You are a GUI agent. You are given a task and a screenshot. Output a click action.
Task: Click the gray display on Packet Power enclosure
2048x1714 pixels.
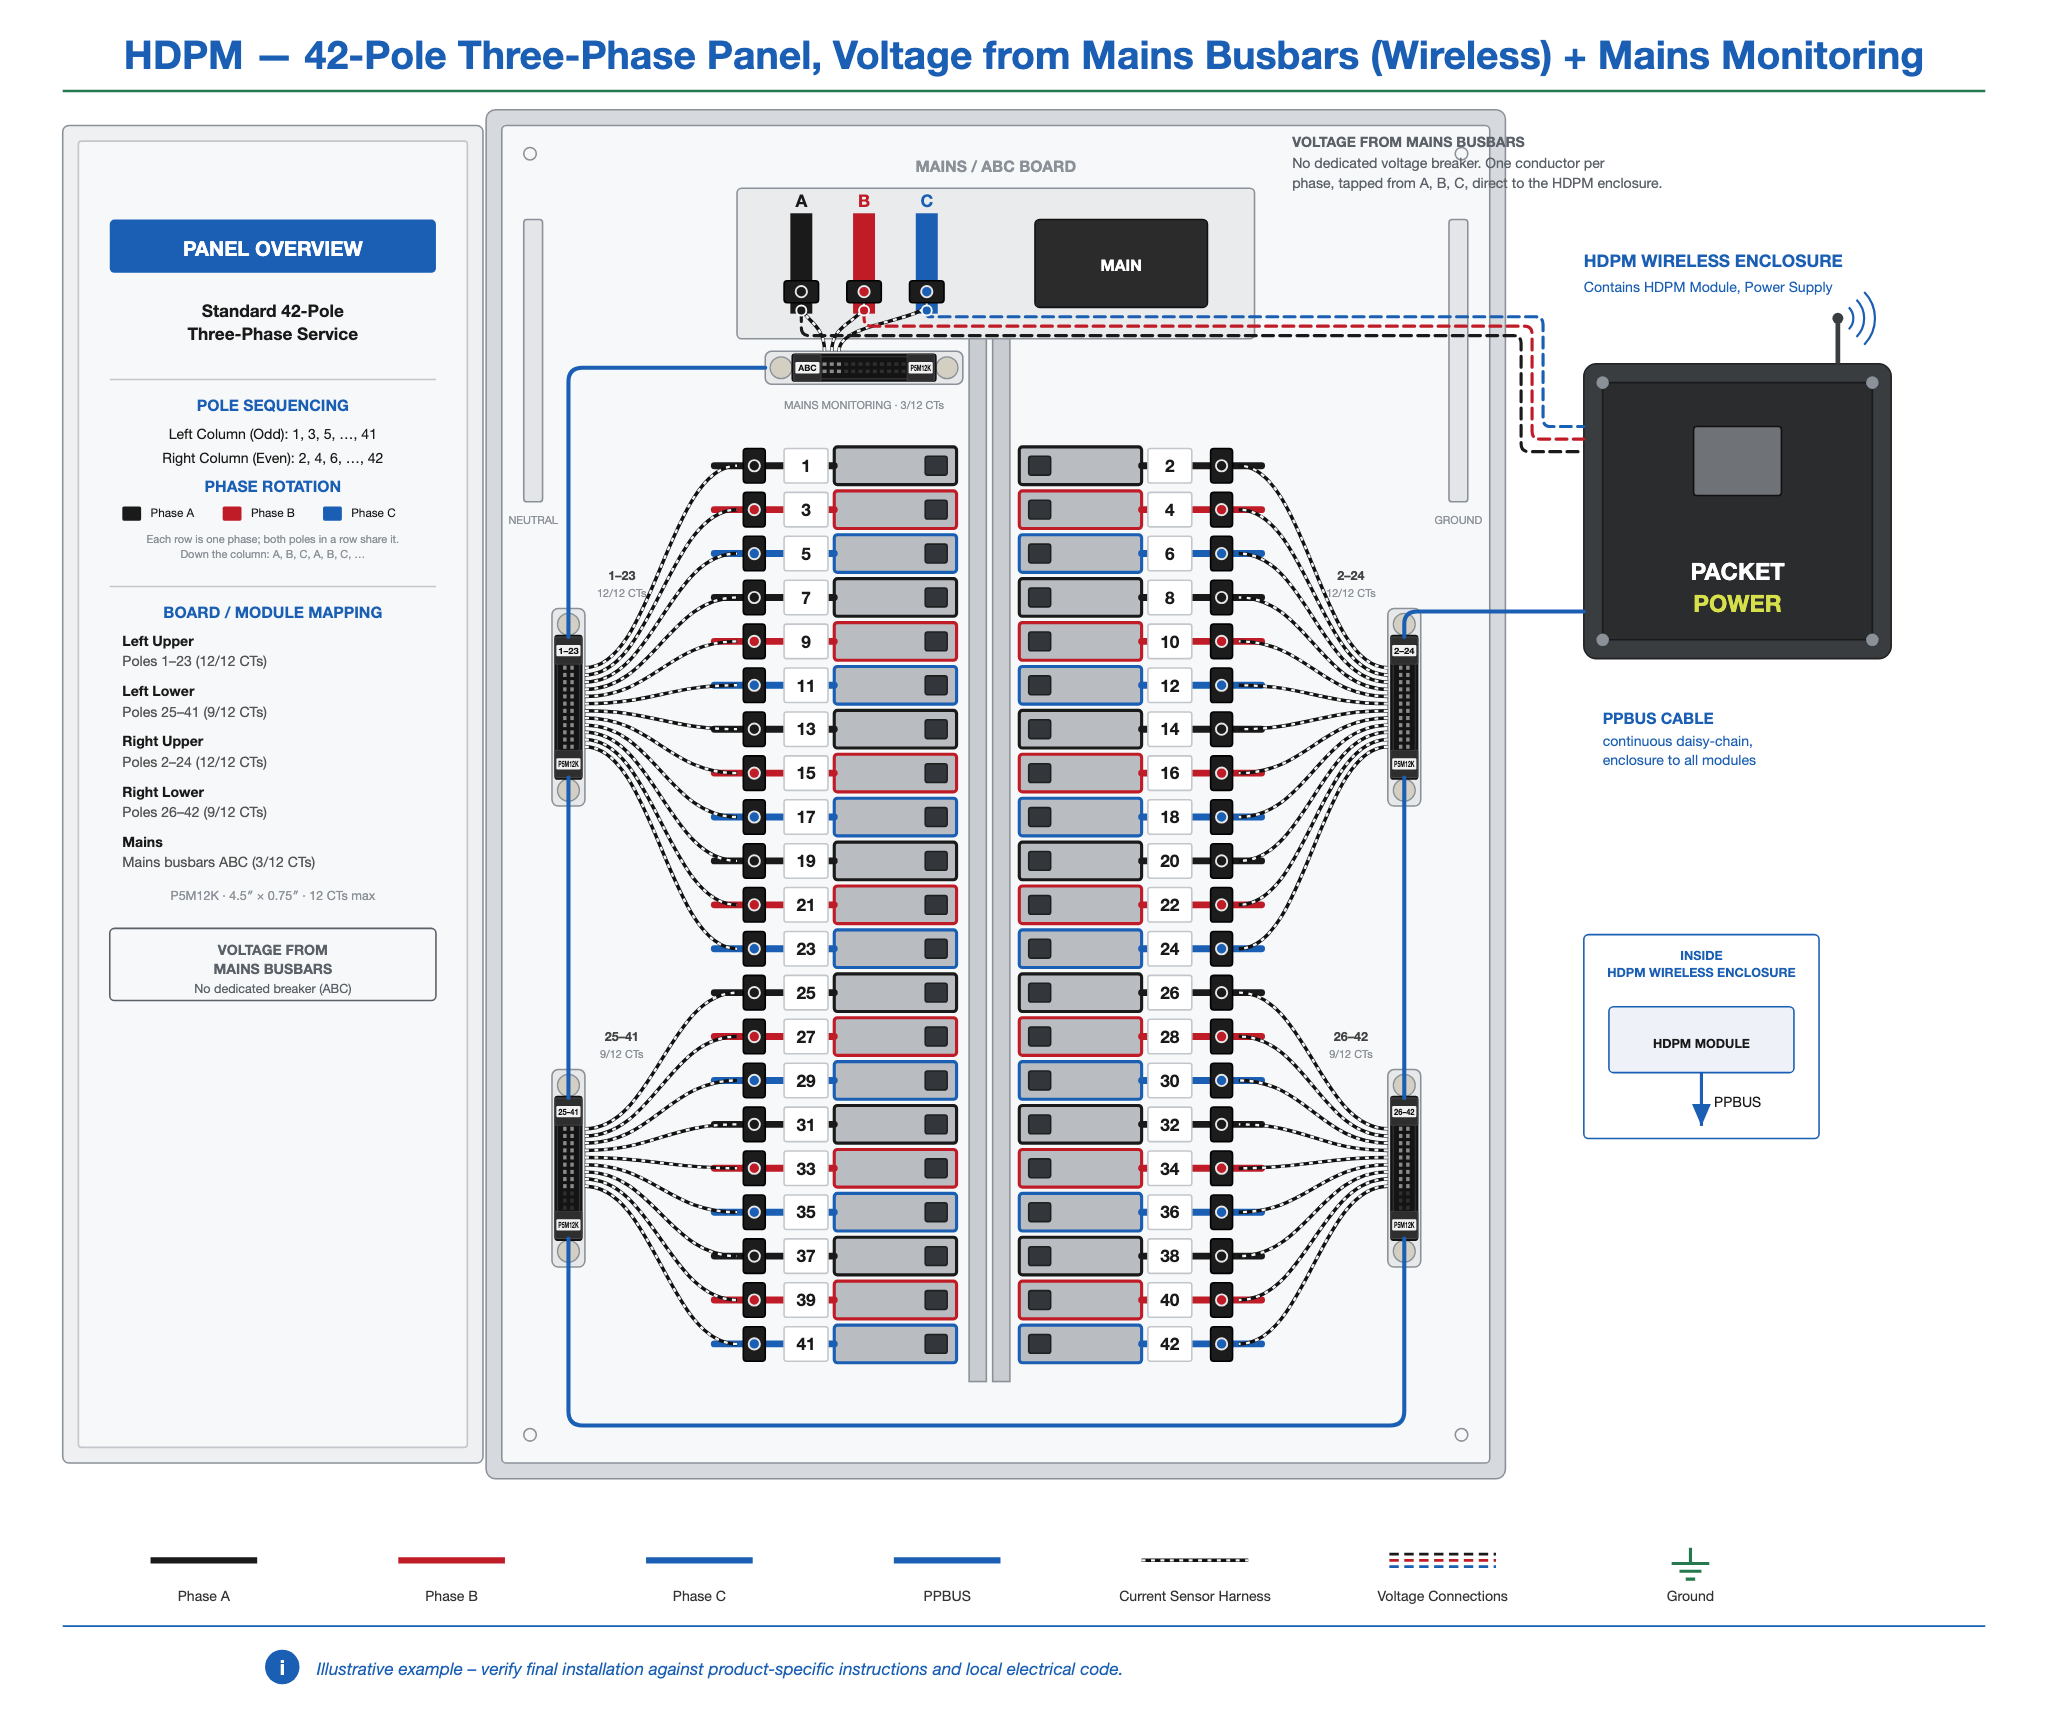click(1737, 461)
